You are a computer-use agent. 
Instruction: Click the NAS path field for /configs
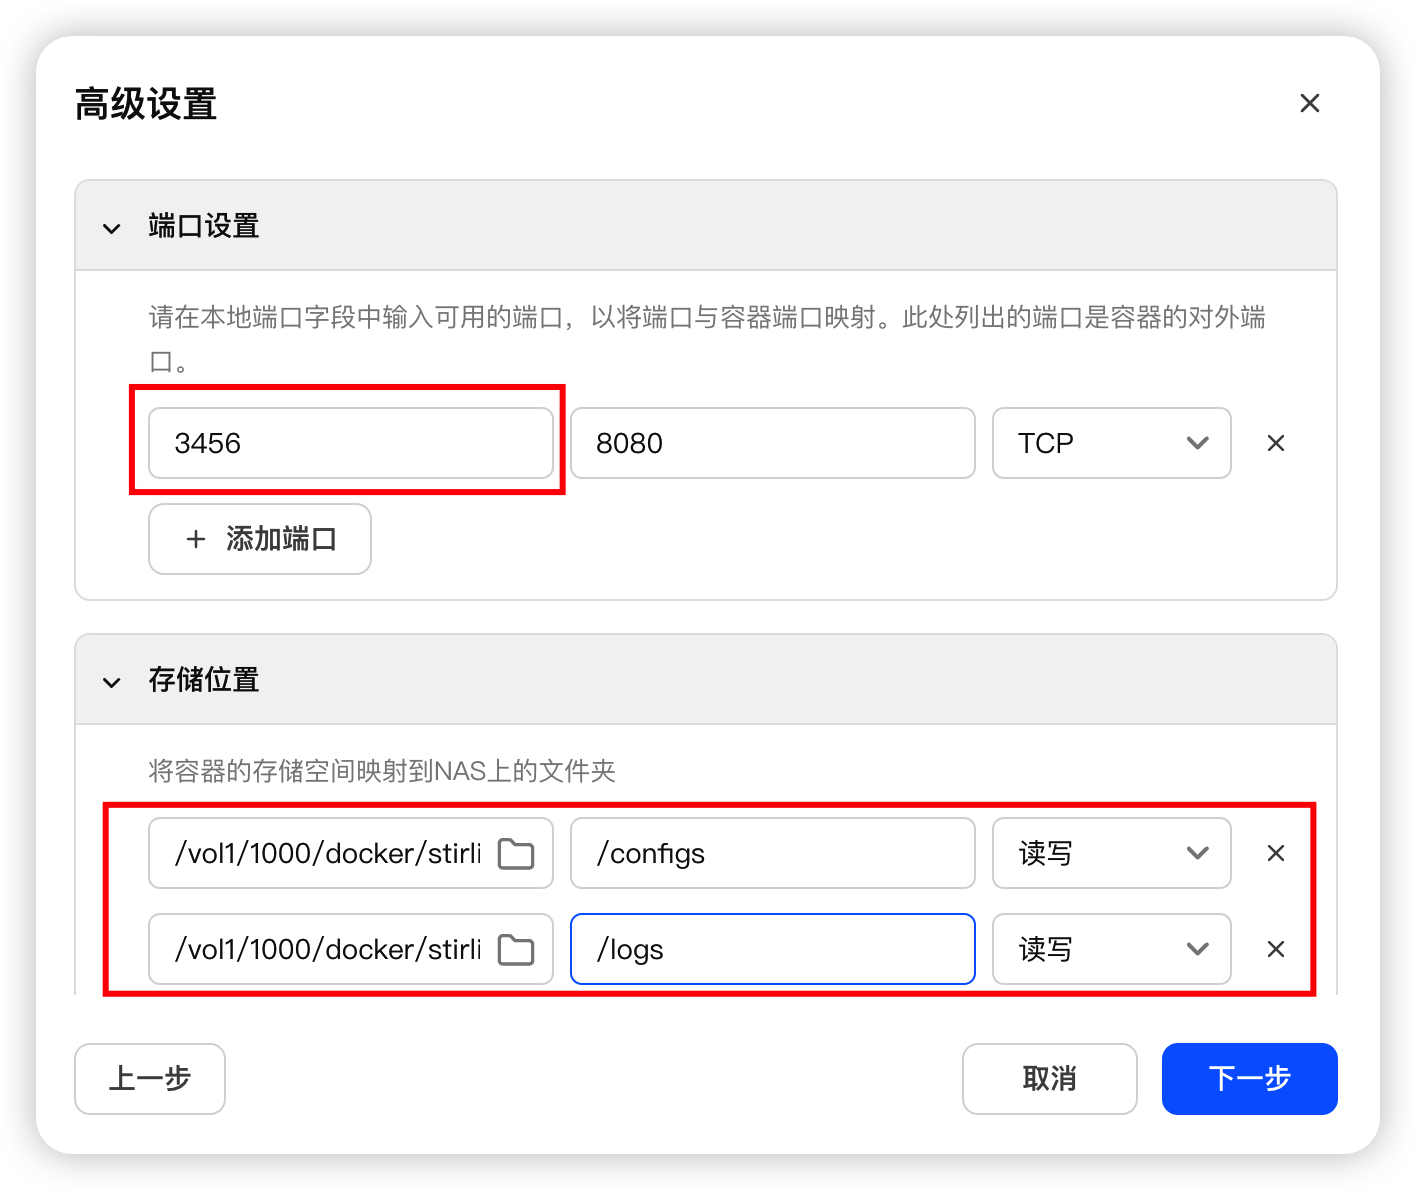tap(326, 853)
